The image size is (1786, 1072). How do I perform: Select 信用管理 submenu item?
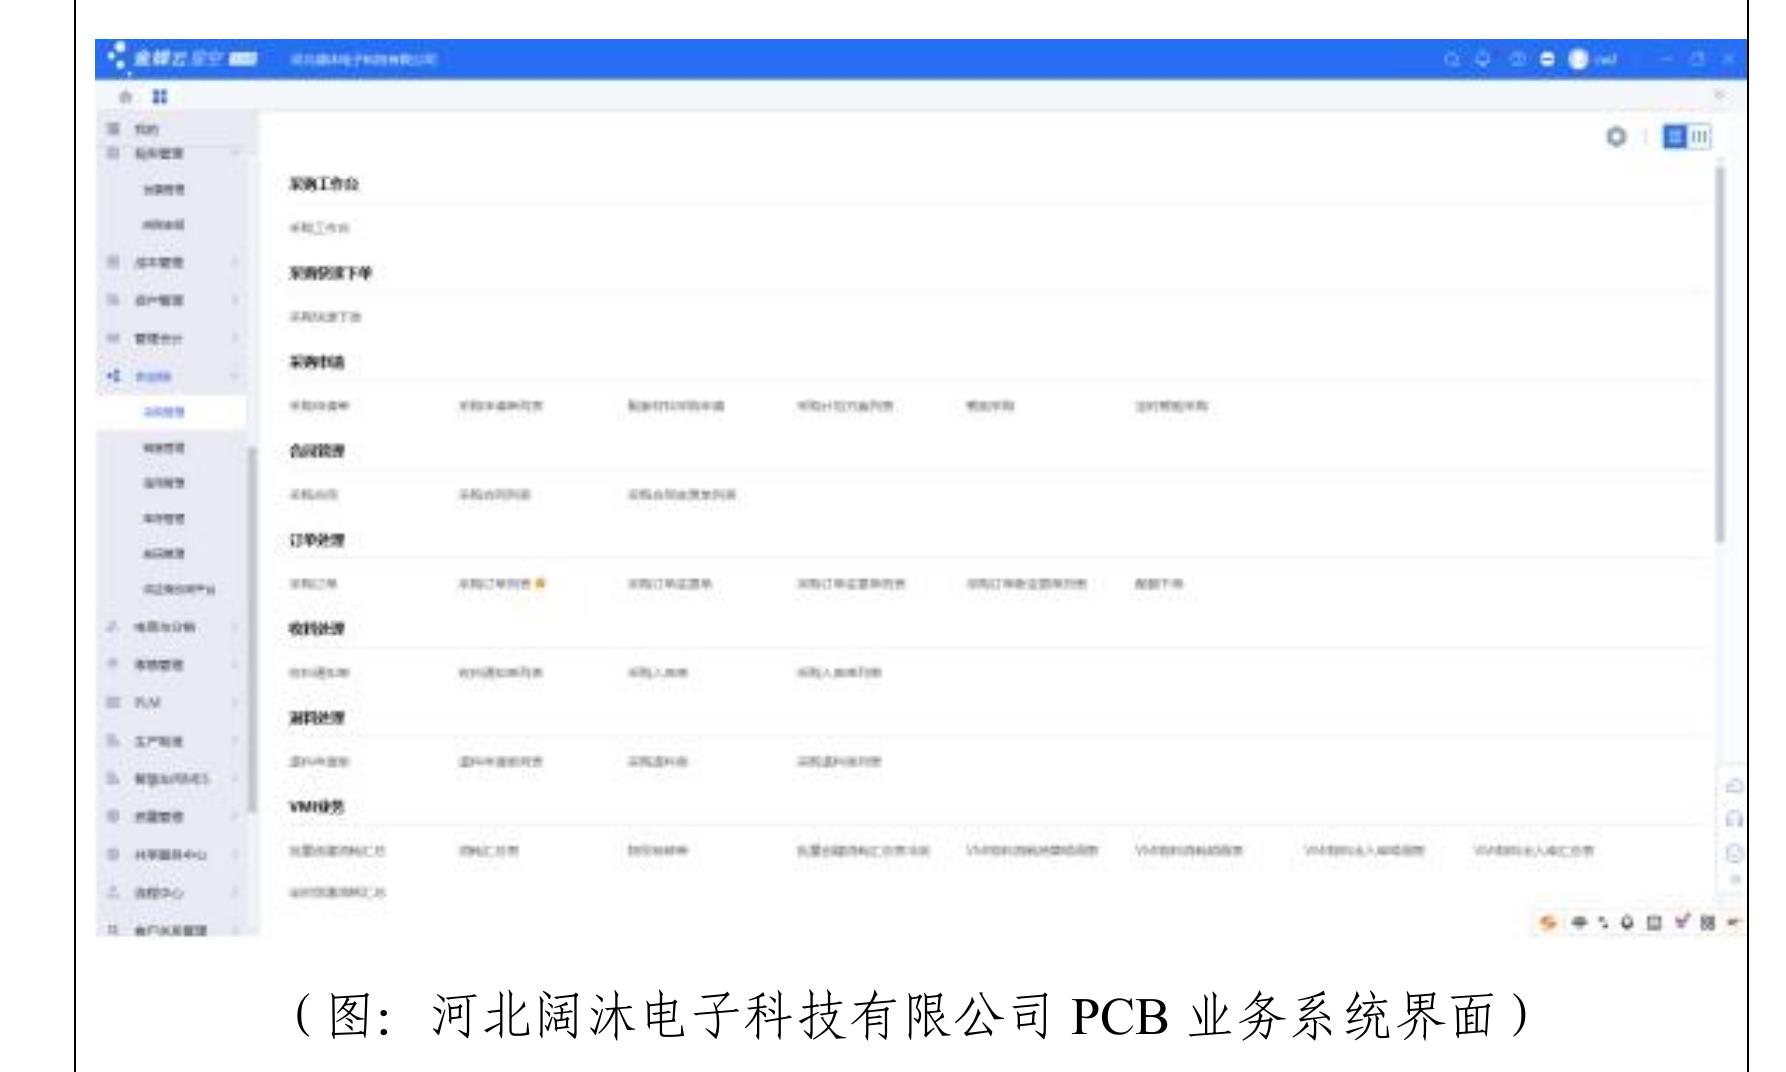(164, 483)
